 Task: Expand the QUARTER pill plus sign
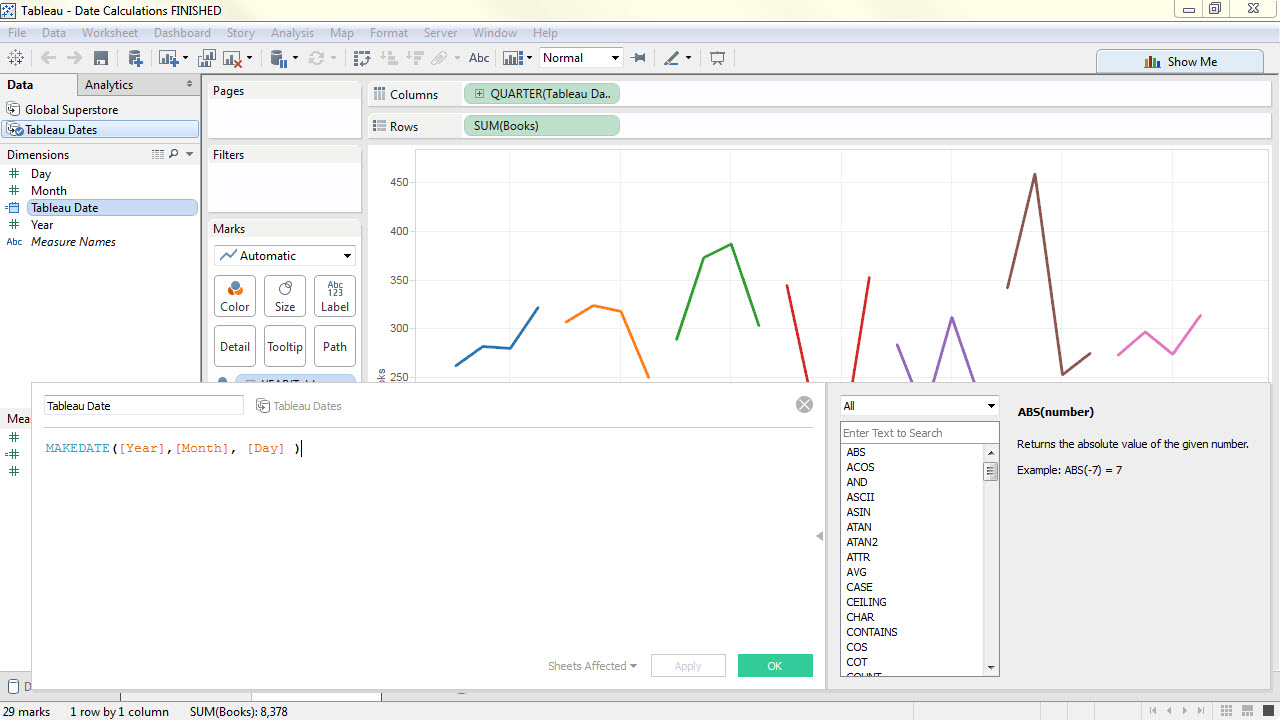coord(479,94)
